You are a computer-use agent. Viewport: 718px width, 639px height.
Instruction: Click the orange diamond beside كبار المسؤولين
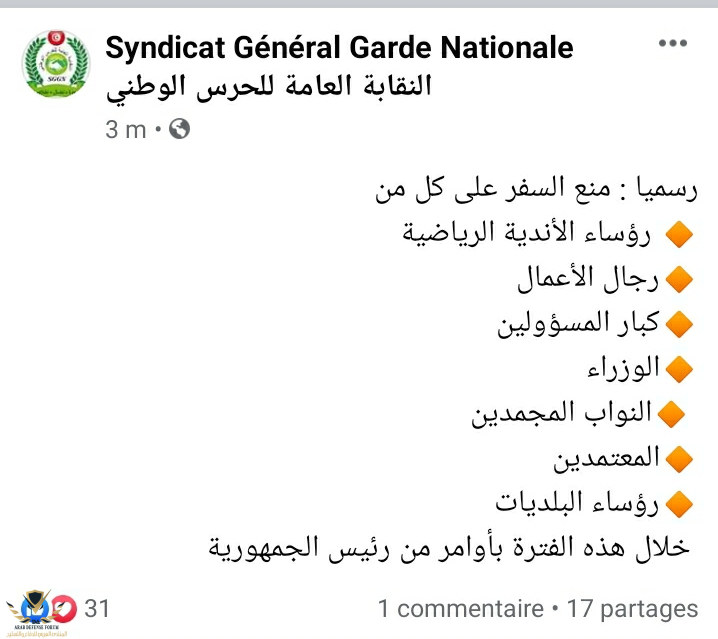(x=679, y=324)
